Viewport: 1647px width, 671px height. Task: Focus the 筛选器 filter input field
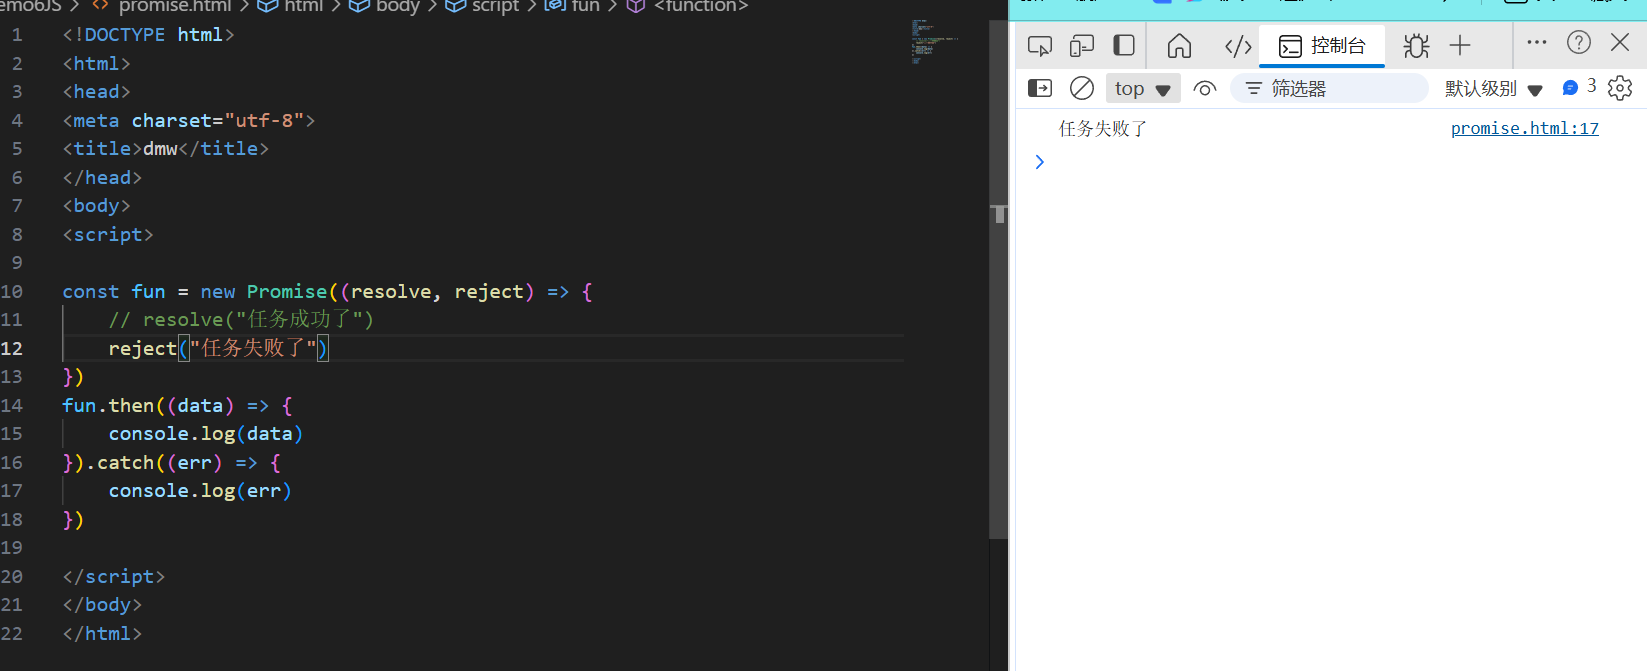point(1329,89)
